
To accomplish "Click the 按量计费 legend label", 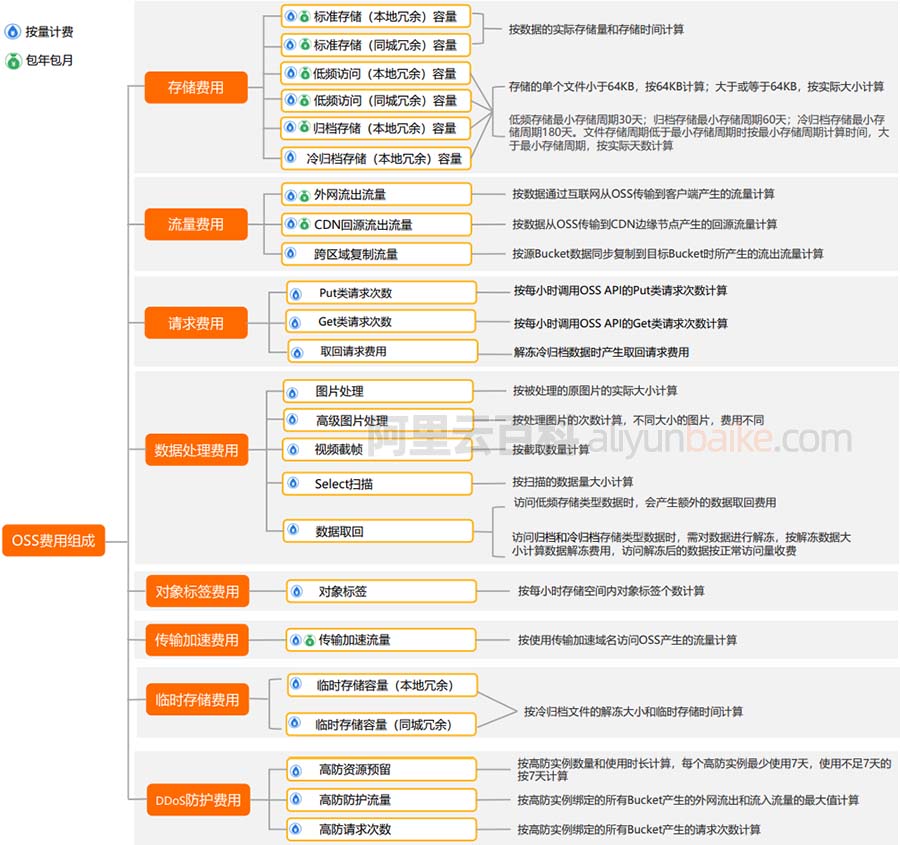I will (49, 32).
